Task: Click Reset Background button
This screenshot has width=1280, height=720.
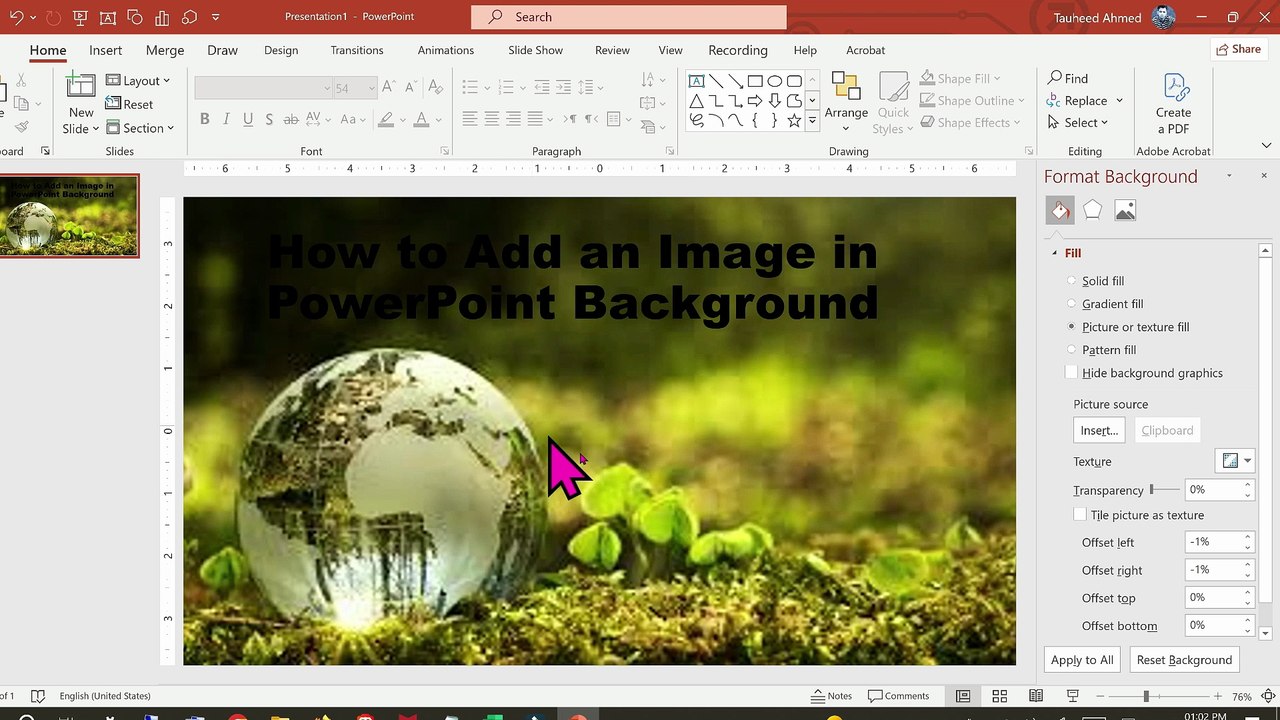Action: [x=1184, y=660]
